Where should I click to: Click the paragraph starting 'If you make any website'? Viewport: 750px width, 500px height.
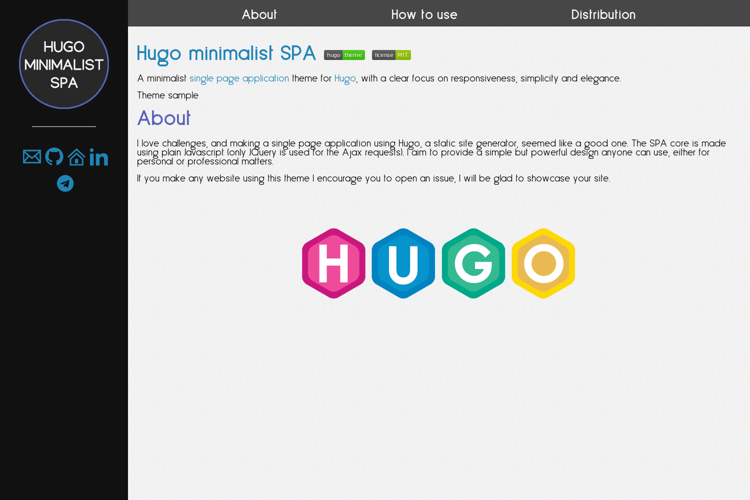374,178
